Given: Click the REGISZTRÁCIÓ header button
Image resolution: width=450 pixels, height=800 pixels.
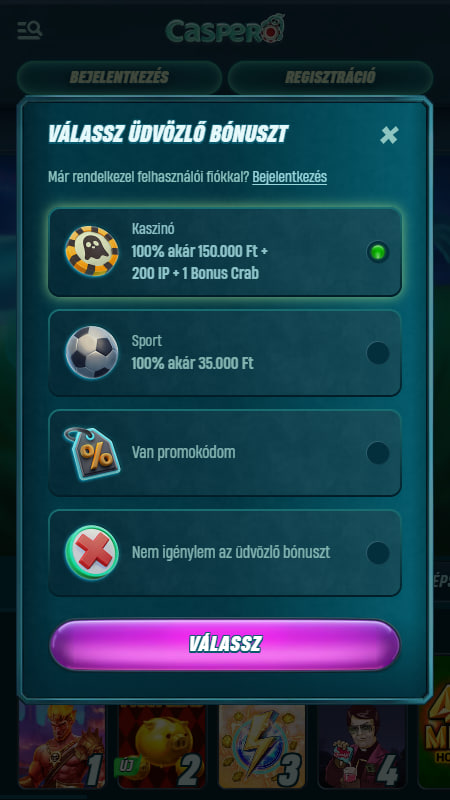Looking at the screenshot, I should (330, 77).
